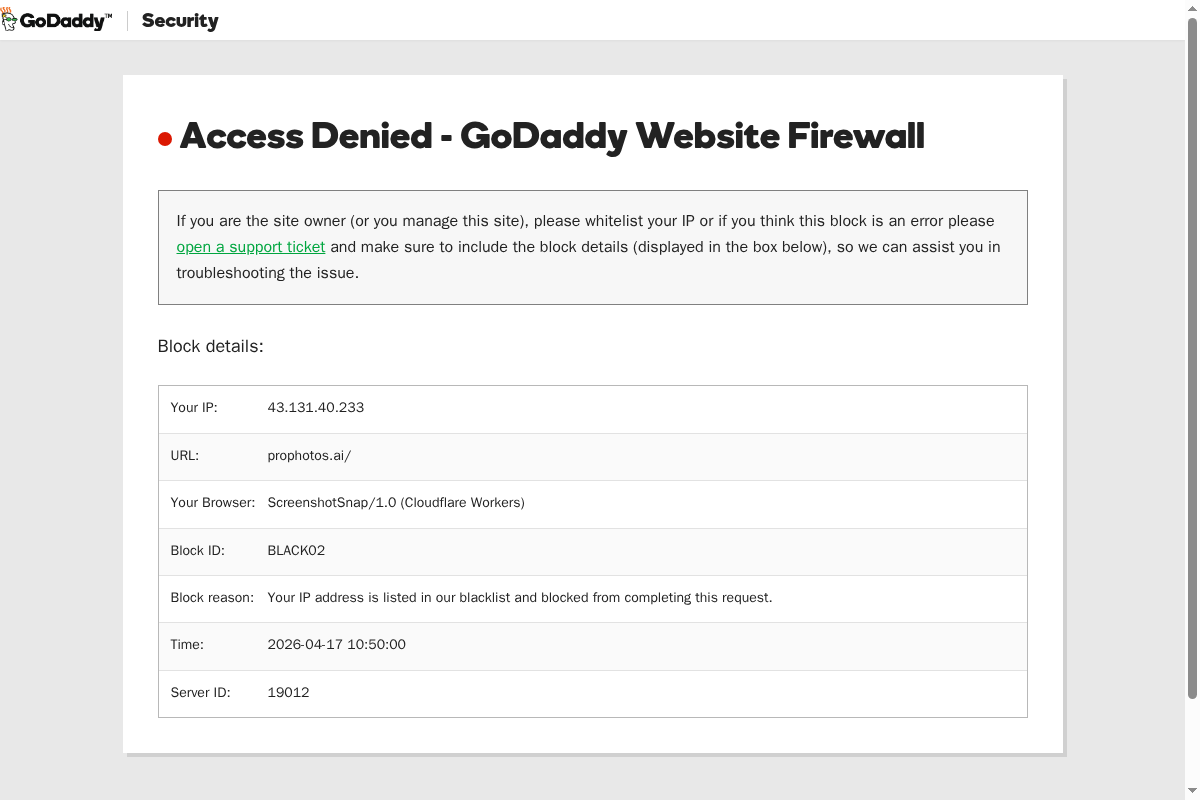This screenshot has width=1200, height=800.
Task: Click the scrollbar up arrow
Action: (1192, 8)
